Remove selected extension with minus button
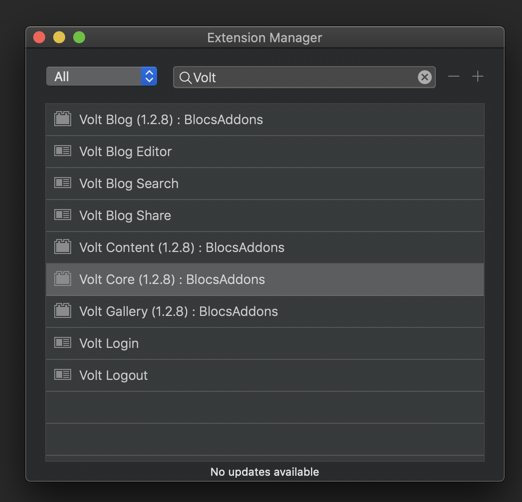Screen dimensions: 522x502 point(453,77)
